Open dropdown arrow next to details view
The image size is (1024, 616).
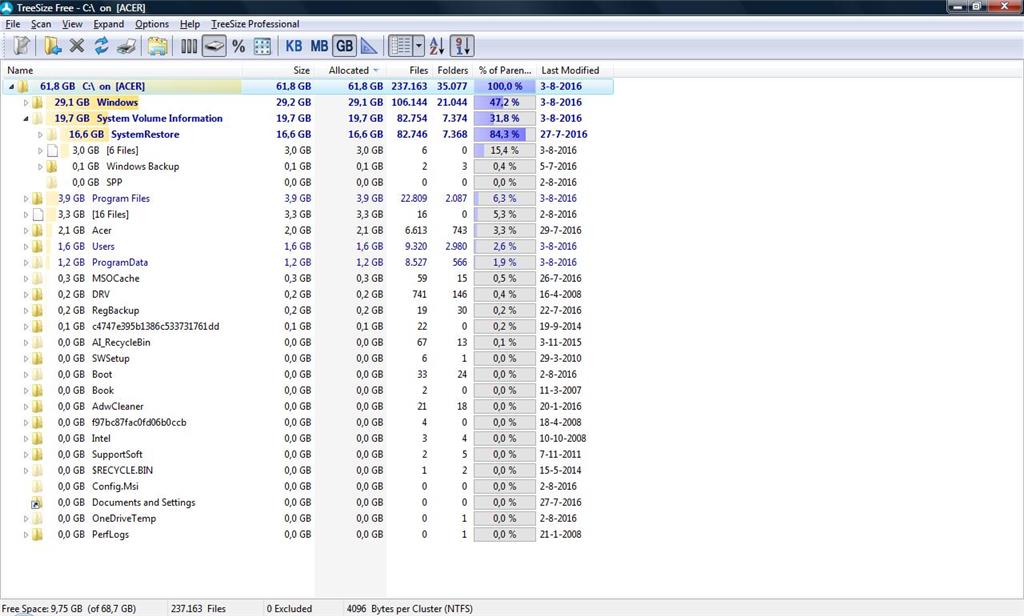point(419,46)
